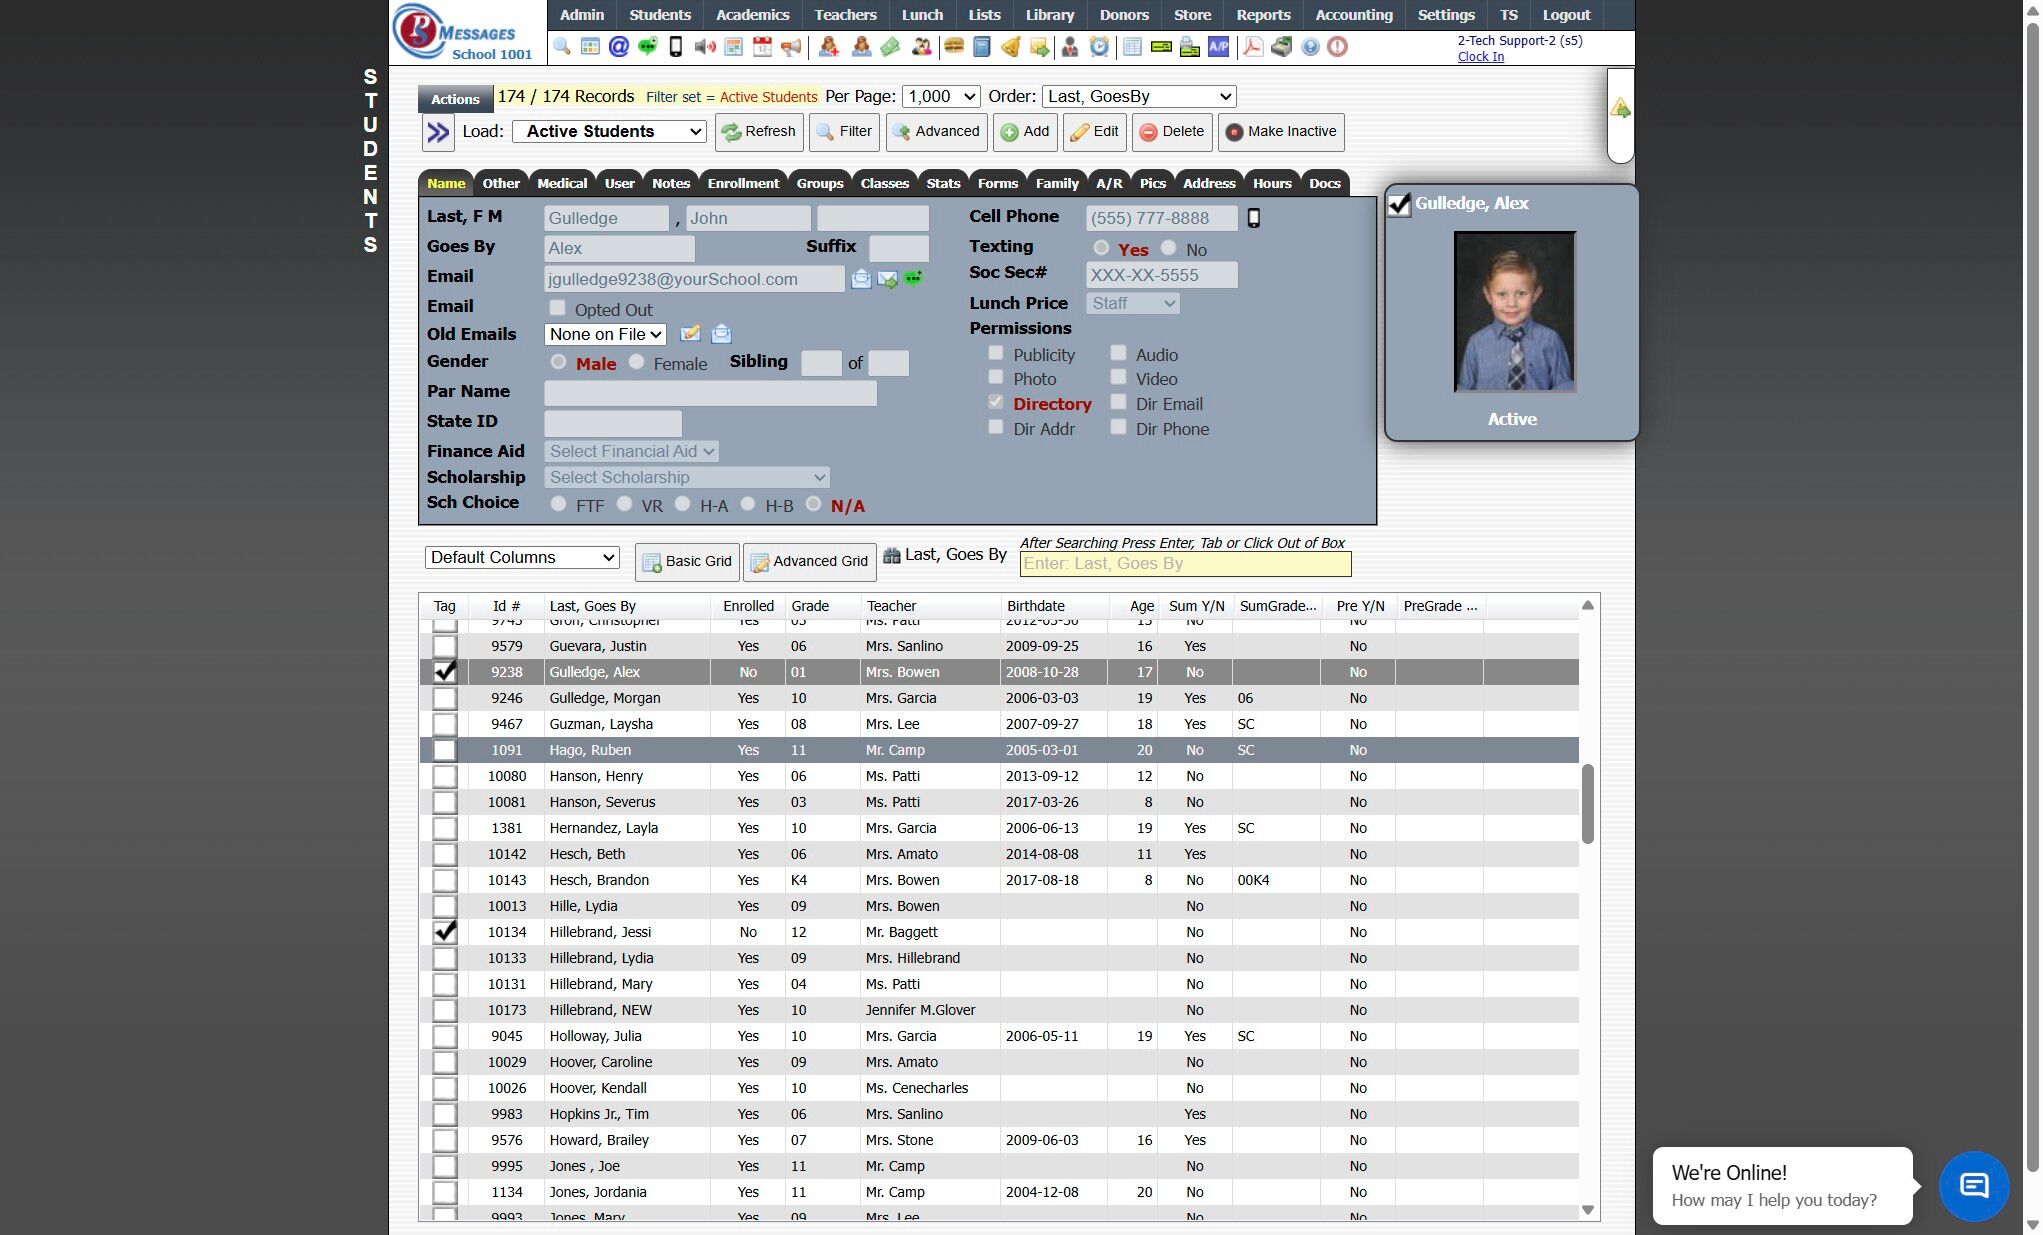Image resolution: width=2043 pixels, height=1235 pixels.
Task: Select the Female gender radio button
Action: [637, 362]
